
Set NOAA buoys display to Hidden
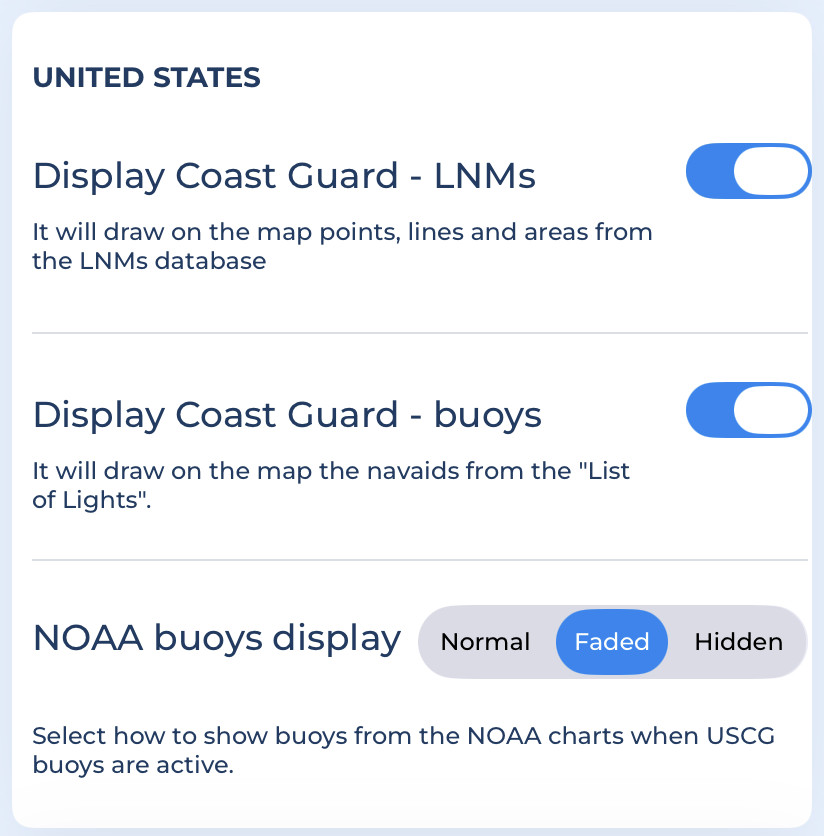(x=738, y=642)
